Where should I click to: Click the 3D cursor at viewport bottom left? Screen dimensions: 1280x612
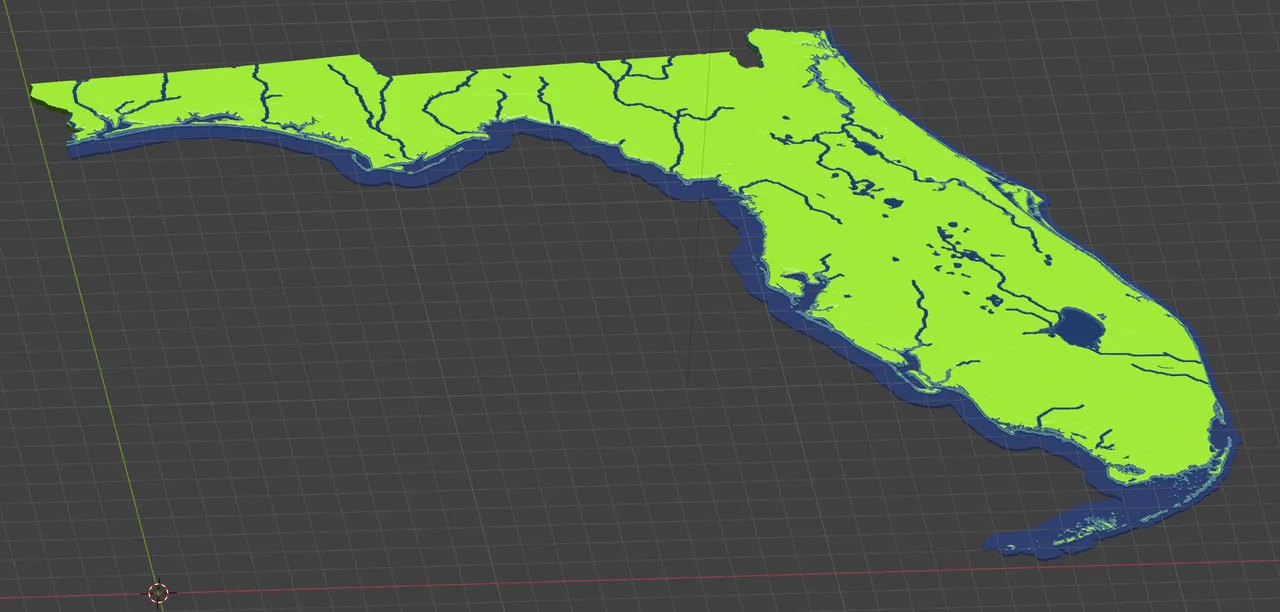(x=158, y=593)
